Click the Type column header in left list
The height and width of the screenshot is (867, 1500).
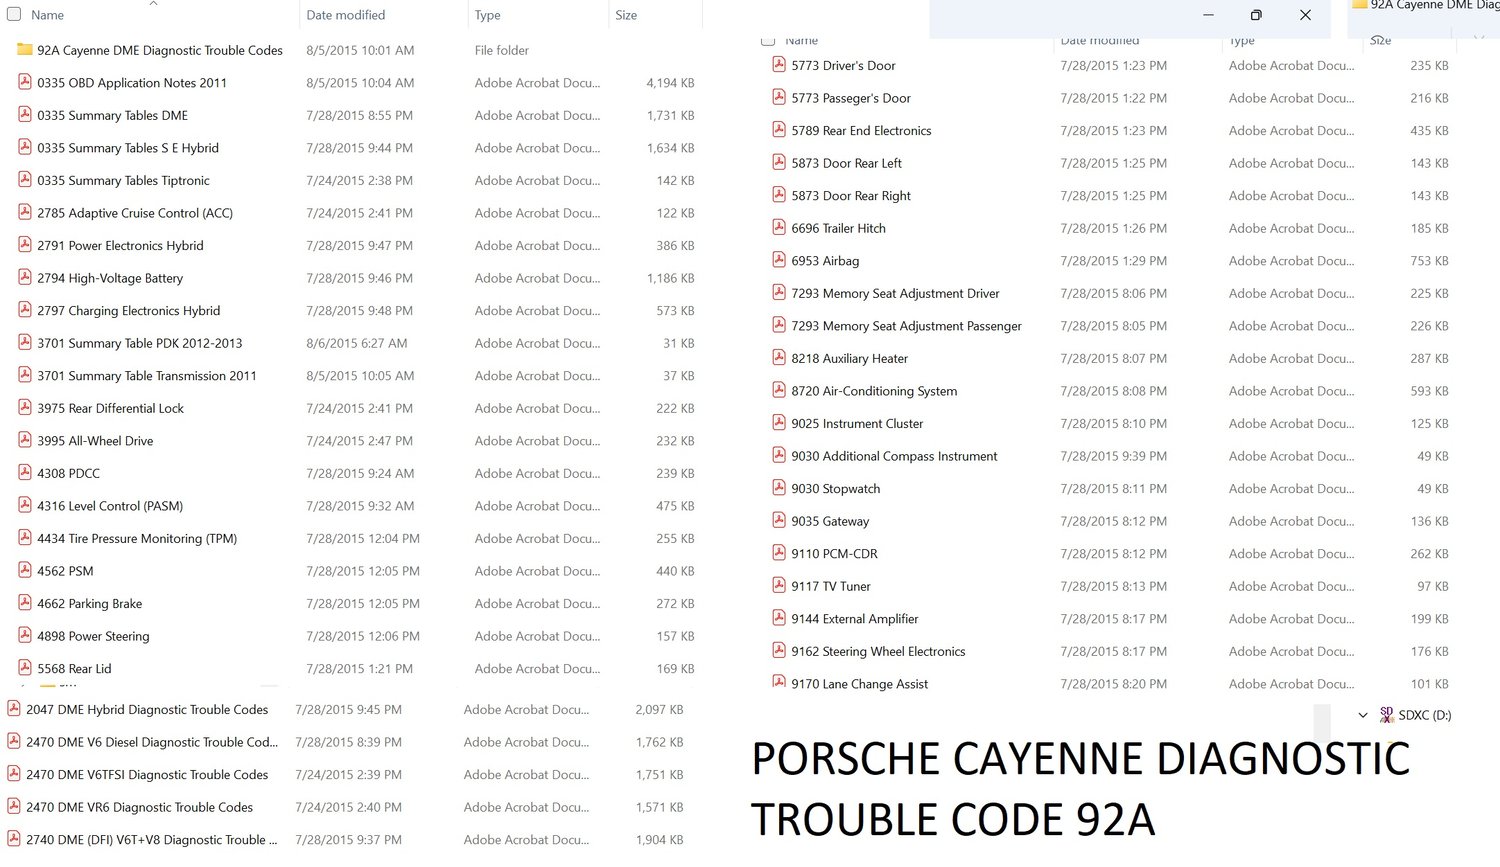point(488,15)
